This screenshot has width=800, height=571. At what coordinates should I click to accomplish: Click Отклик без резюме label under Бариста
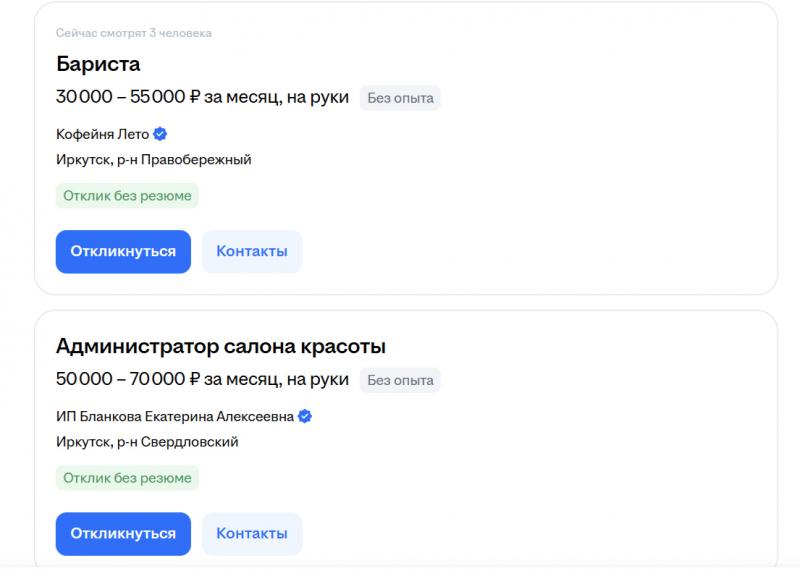pos(127,196)
